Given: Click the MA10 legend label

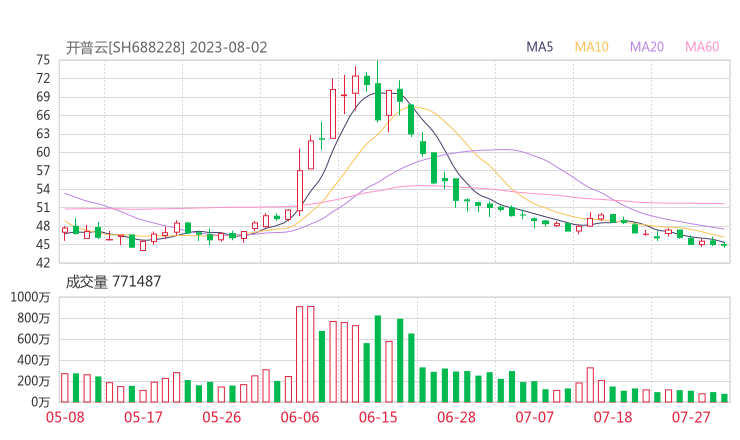Looking at the screenshot, I should tap(591, 47).
